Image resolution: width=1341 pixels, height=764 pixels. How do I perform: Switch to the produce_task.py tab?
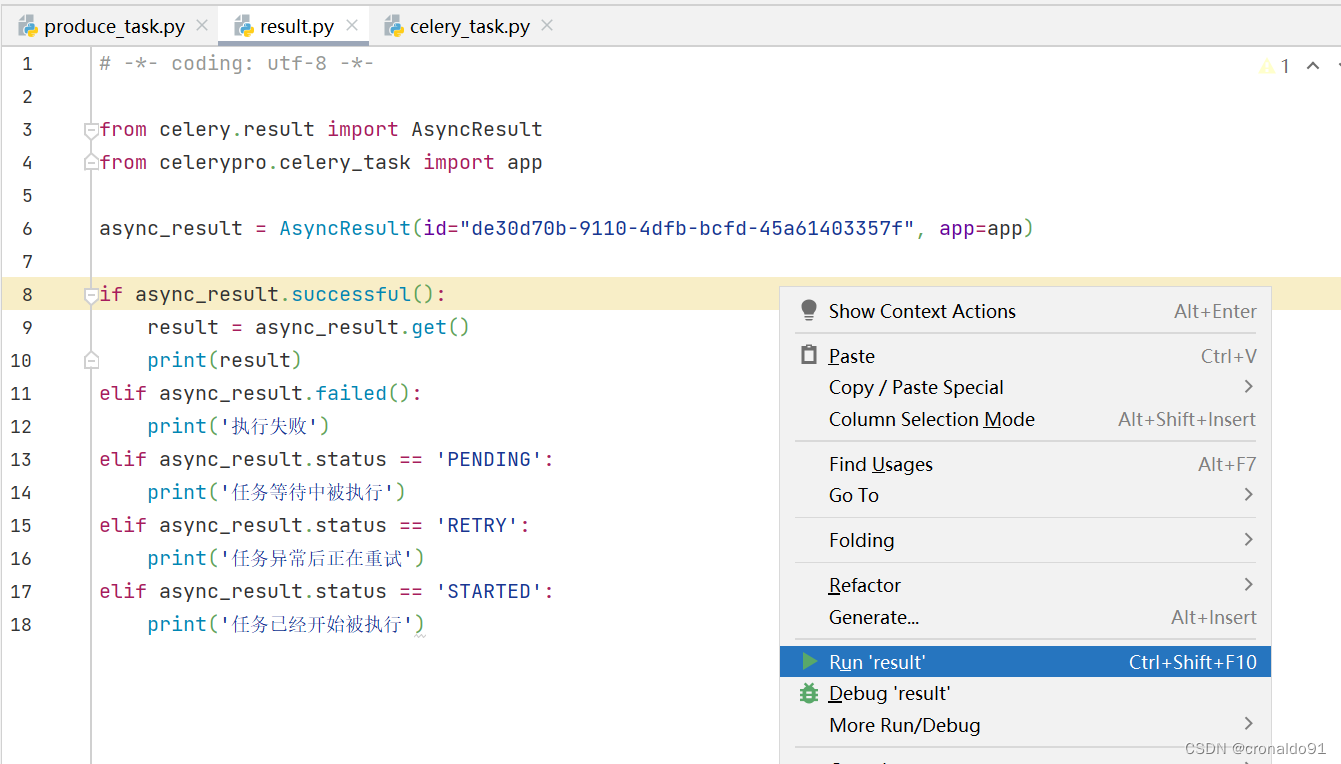pos(114,27)
